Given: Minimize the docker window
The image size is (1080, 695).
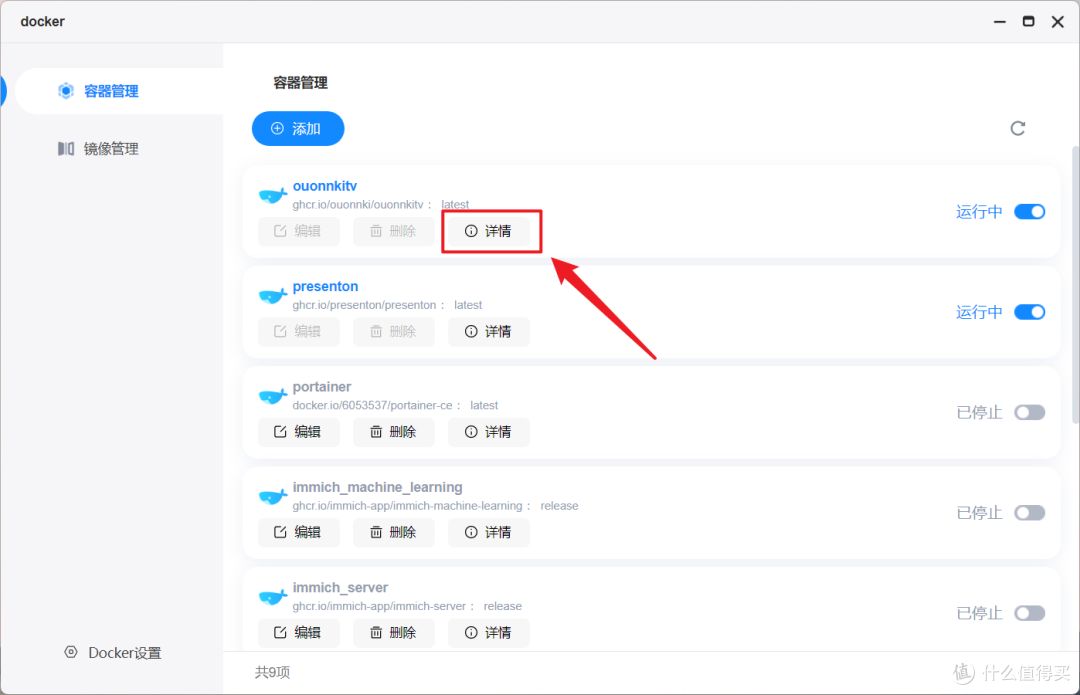Looking at the screenshot, I should click(x=999, y=22).
